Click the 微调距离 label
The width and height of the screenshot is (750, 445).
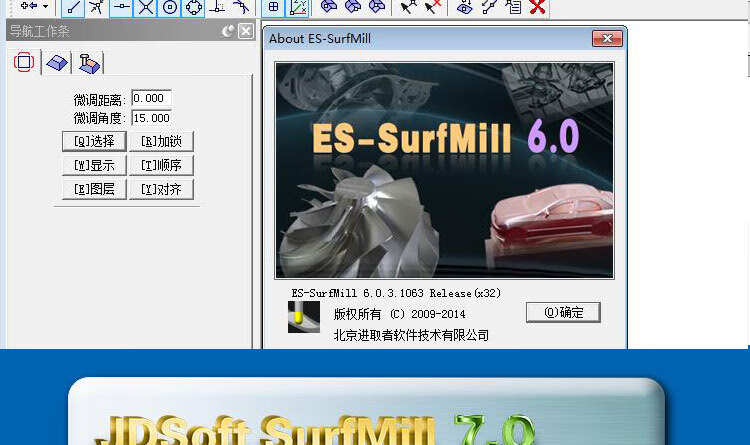(99, 100)
